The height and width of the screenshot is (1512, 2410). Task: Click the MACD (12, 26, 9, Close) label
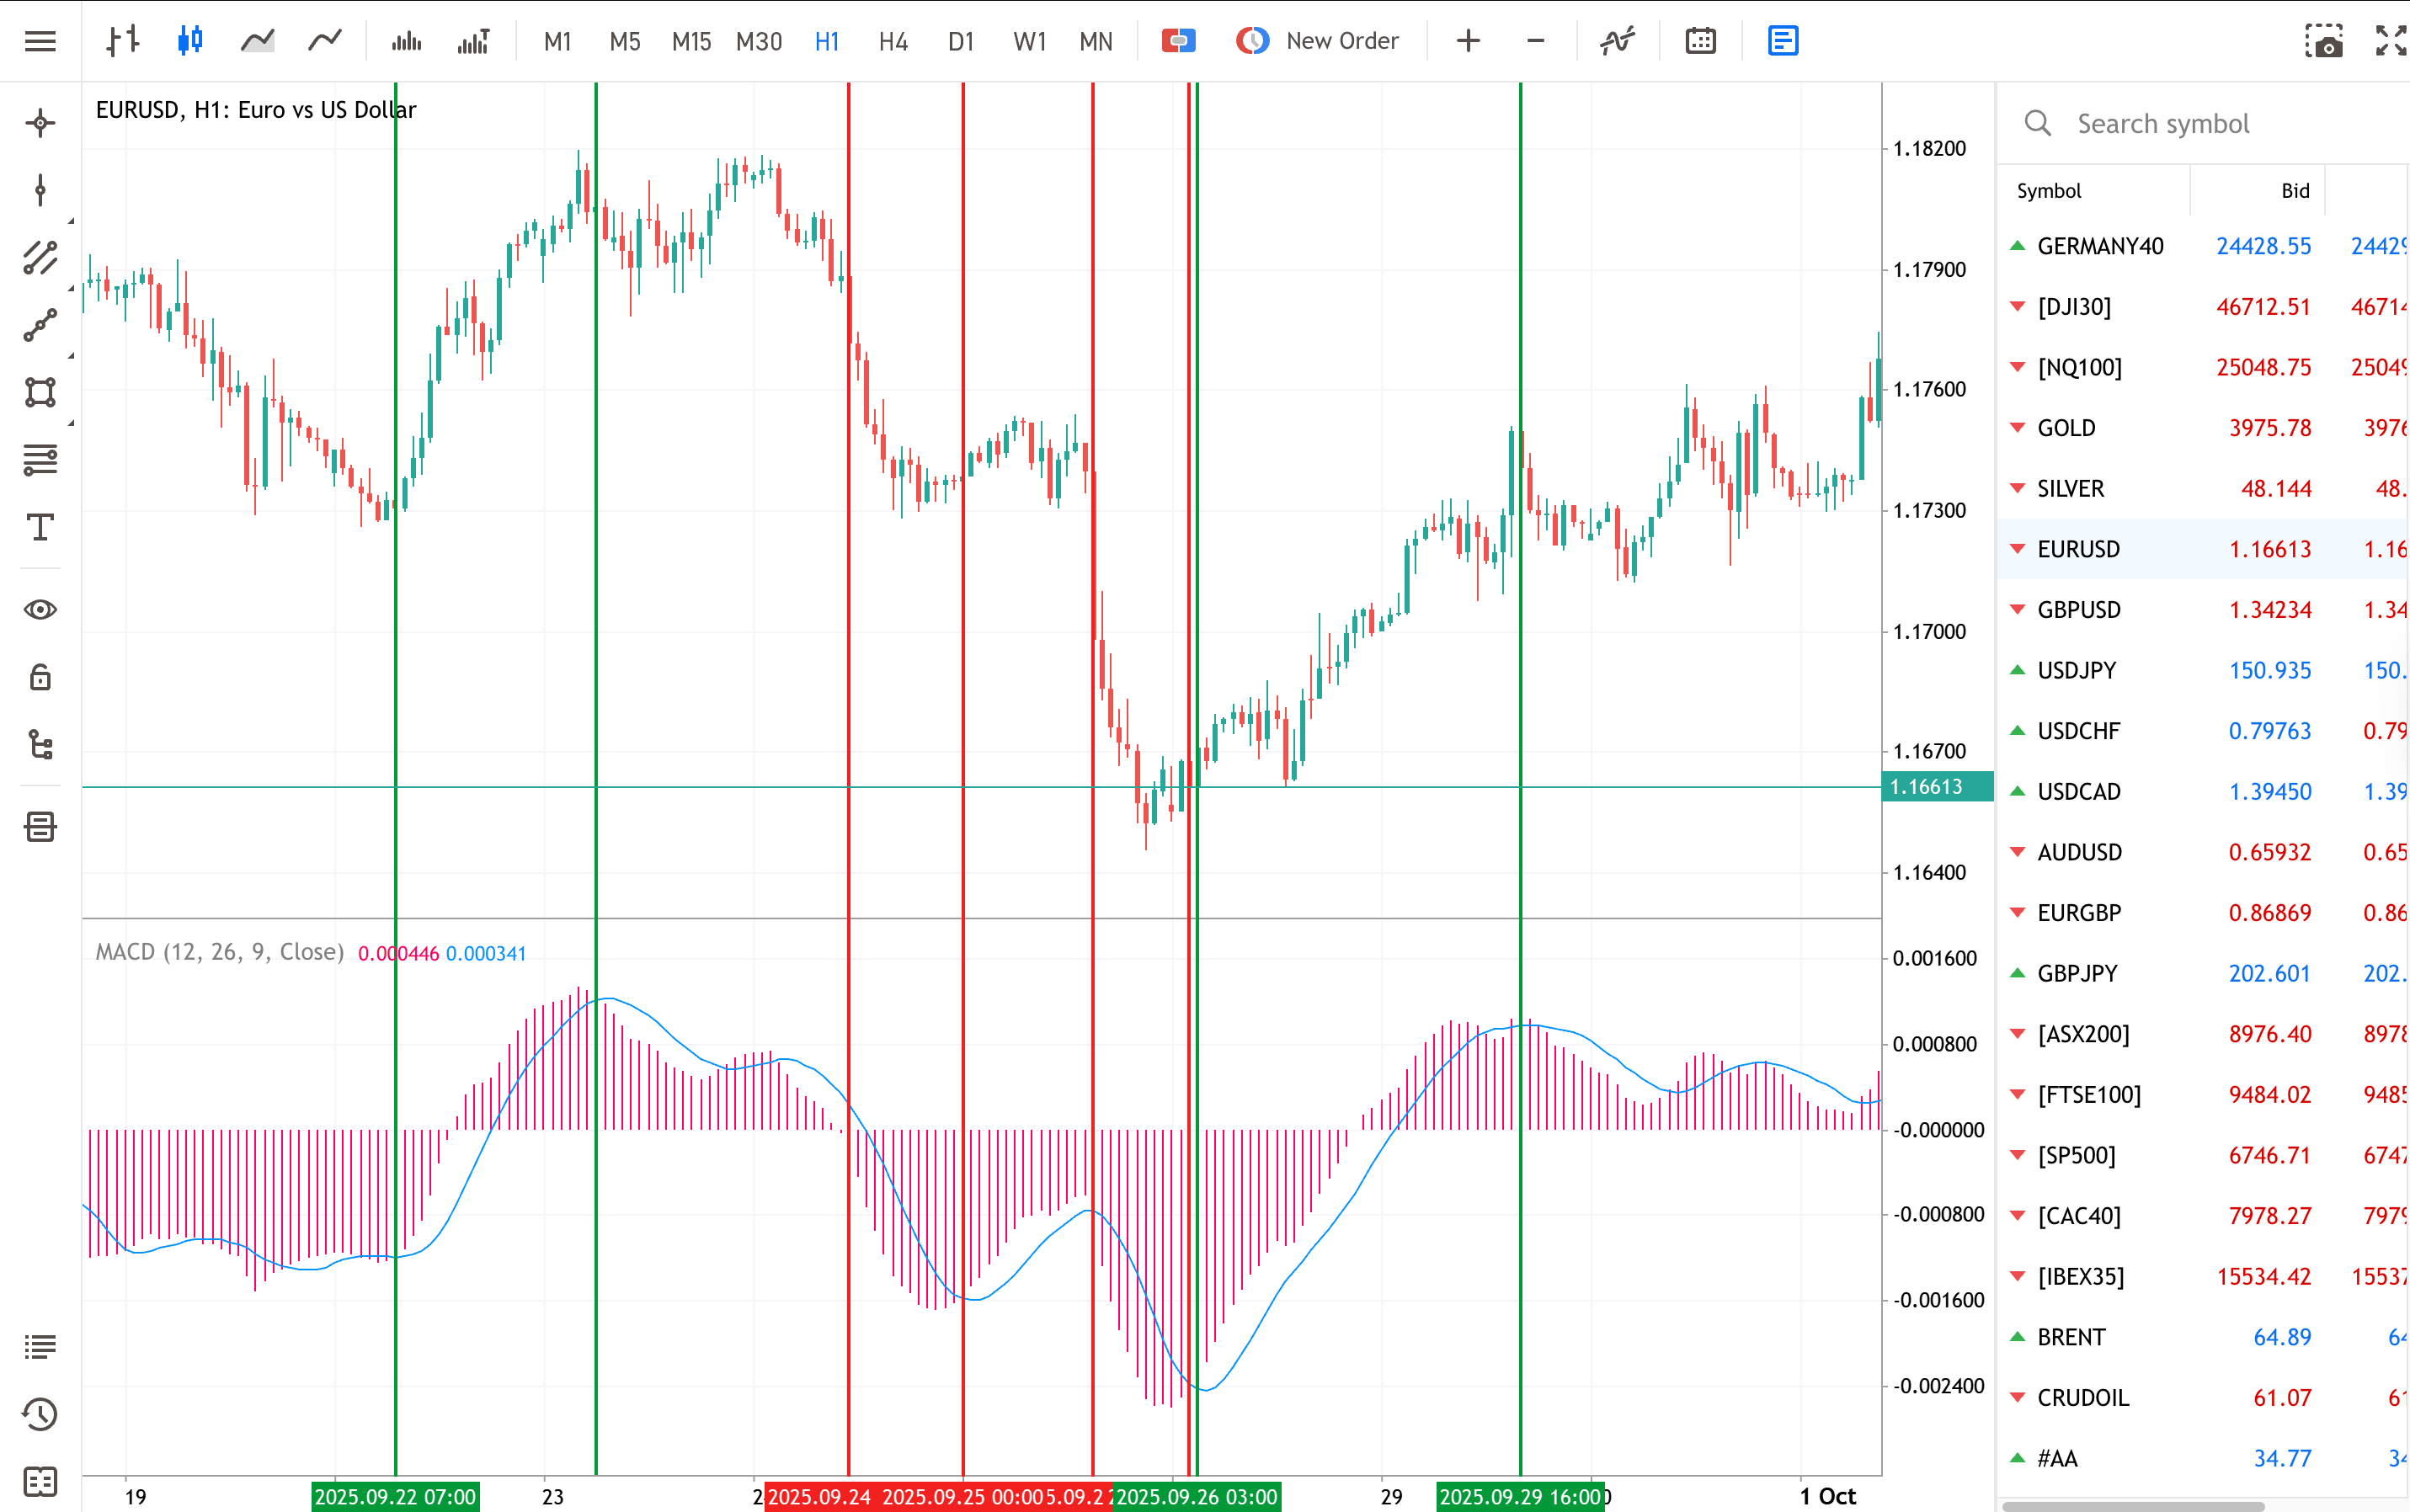click(x=219, y=952)
